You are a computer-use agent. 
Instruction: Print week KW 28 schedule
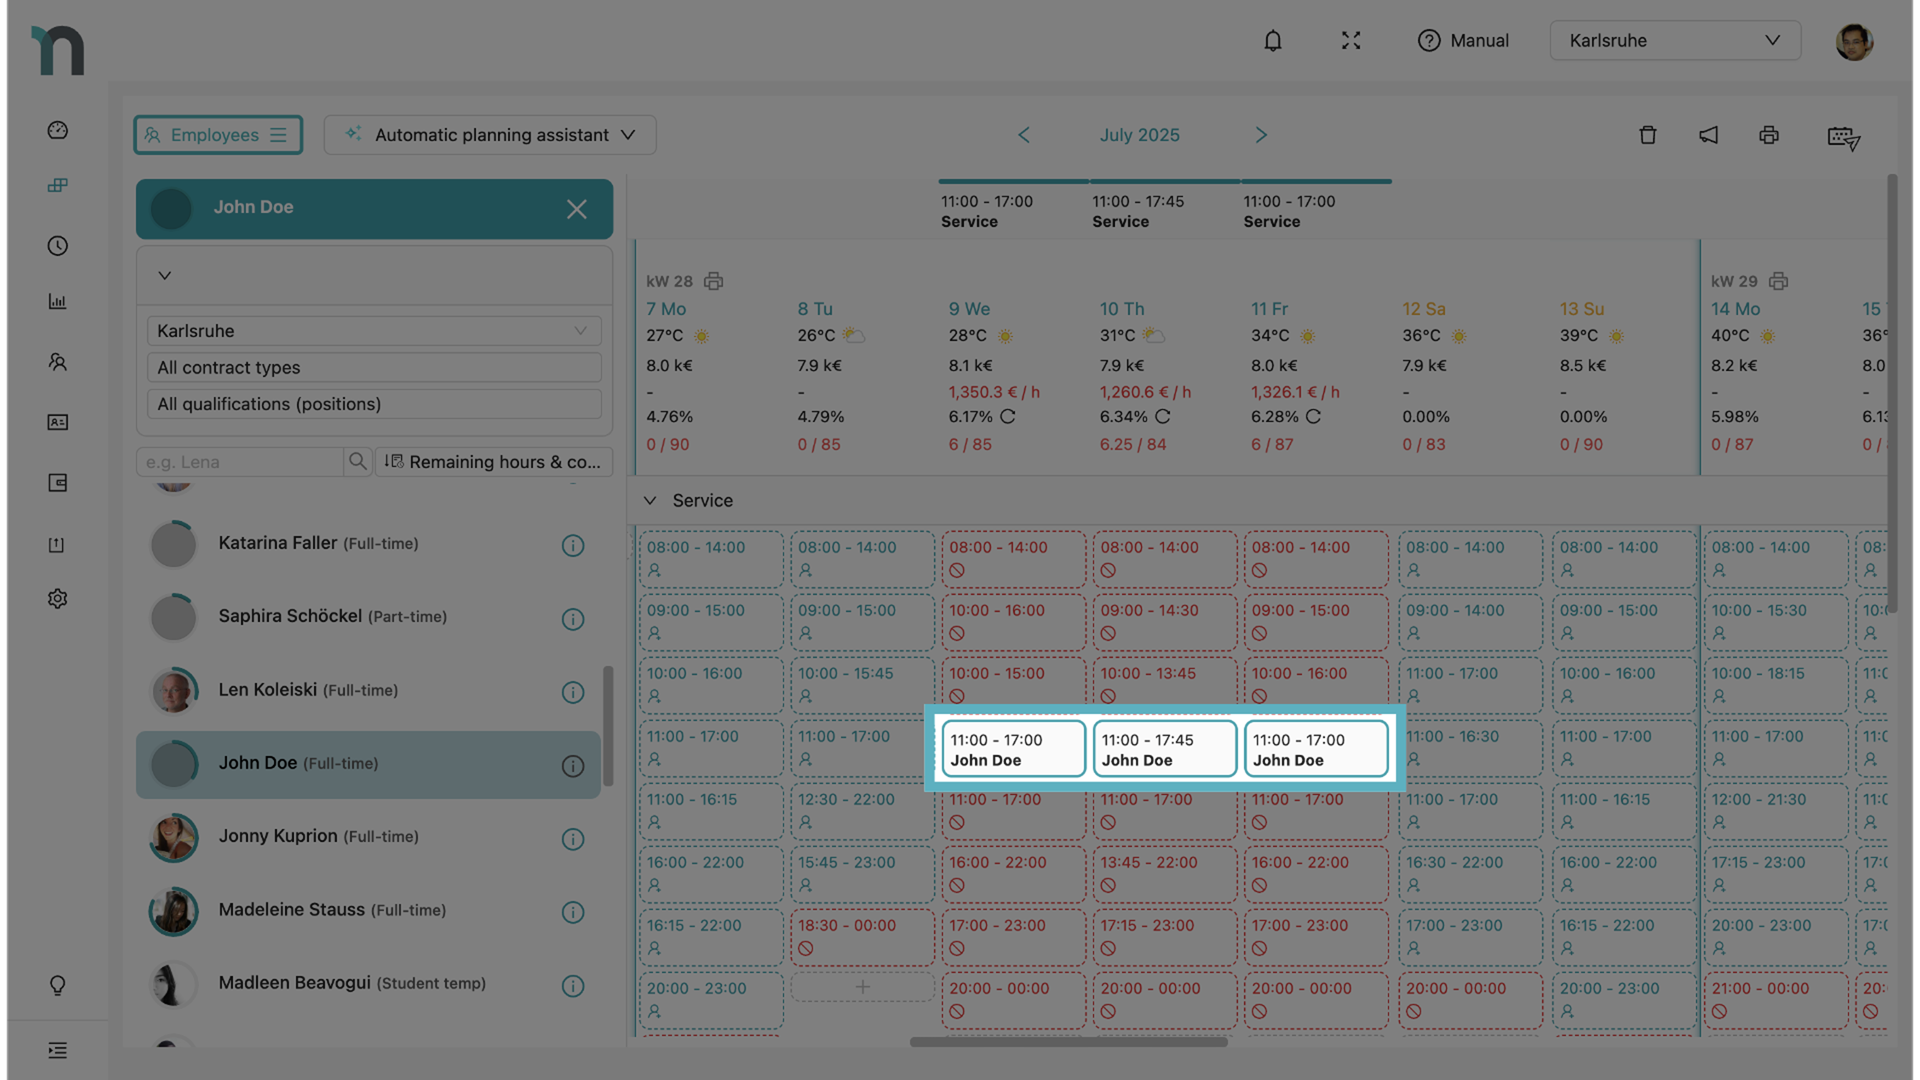pos(713,281)
